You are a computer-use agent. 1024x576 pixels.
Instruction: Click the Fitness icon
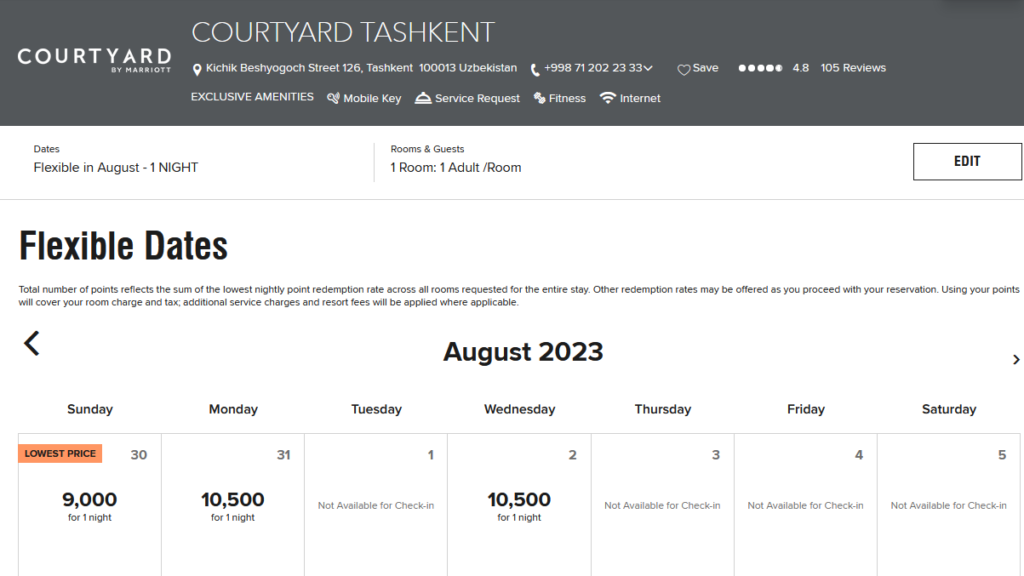[x=539, y=98]
